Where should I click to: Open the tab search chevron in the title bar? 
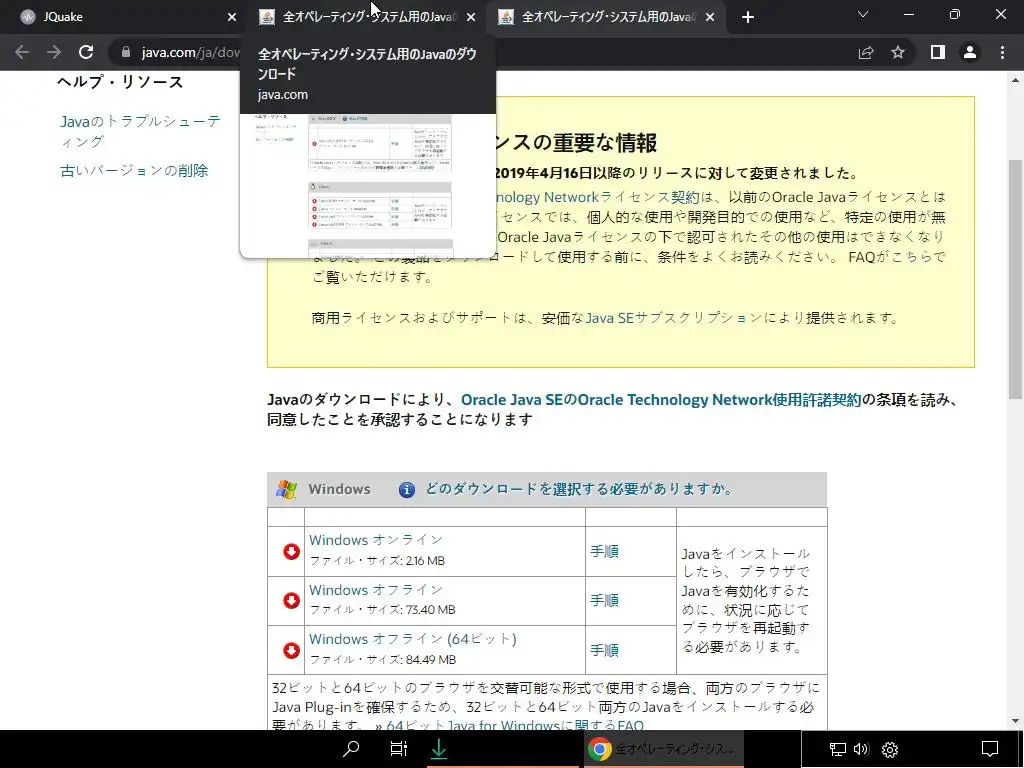pos(863,14)
